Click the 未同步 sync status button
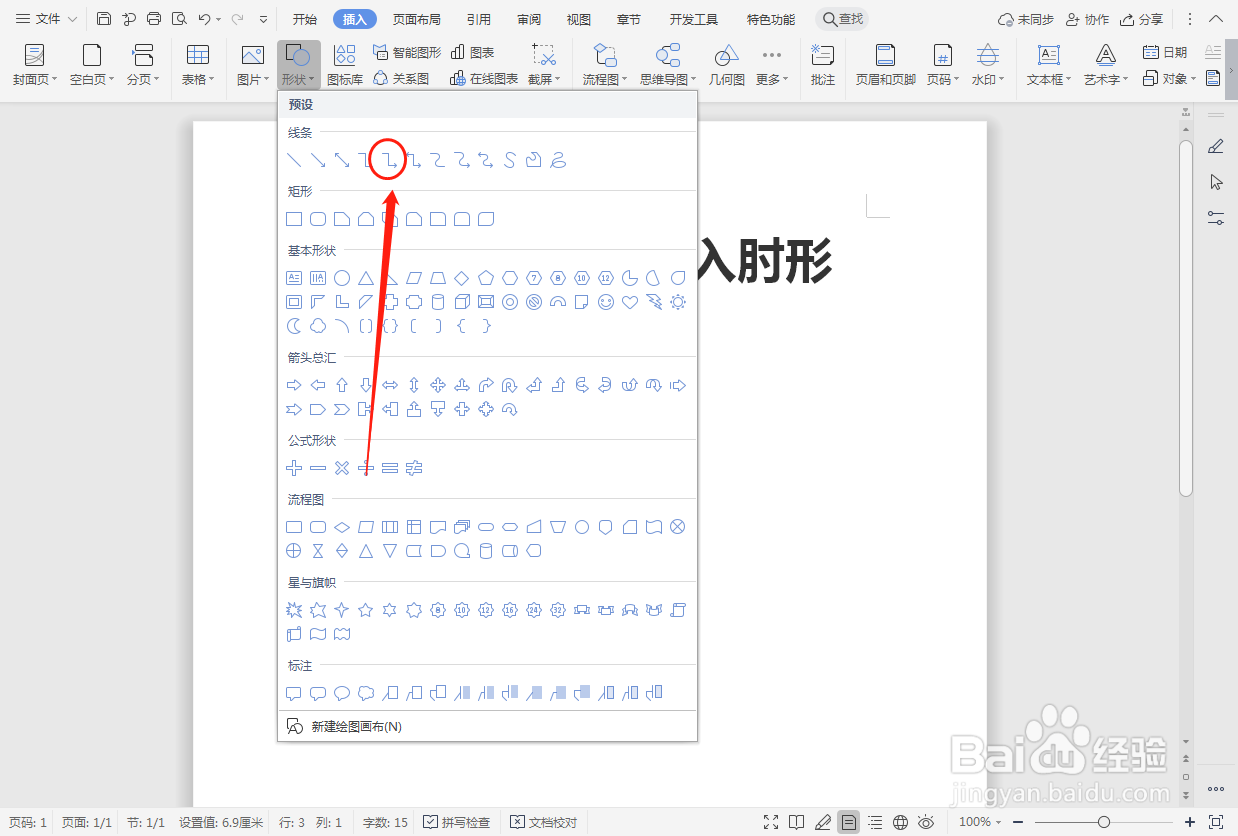This screenshot has width=1238, height=836. 1026,19
